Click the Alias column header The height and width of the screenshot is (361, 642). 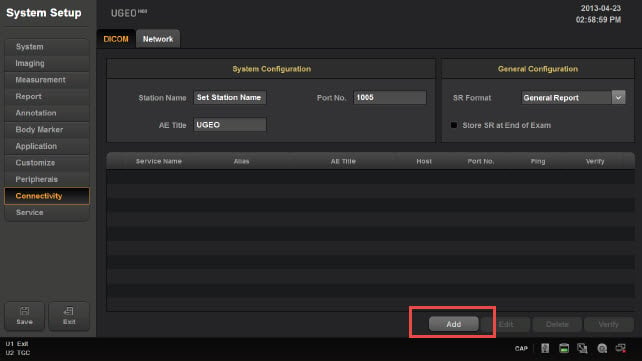click(241, 161)
